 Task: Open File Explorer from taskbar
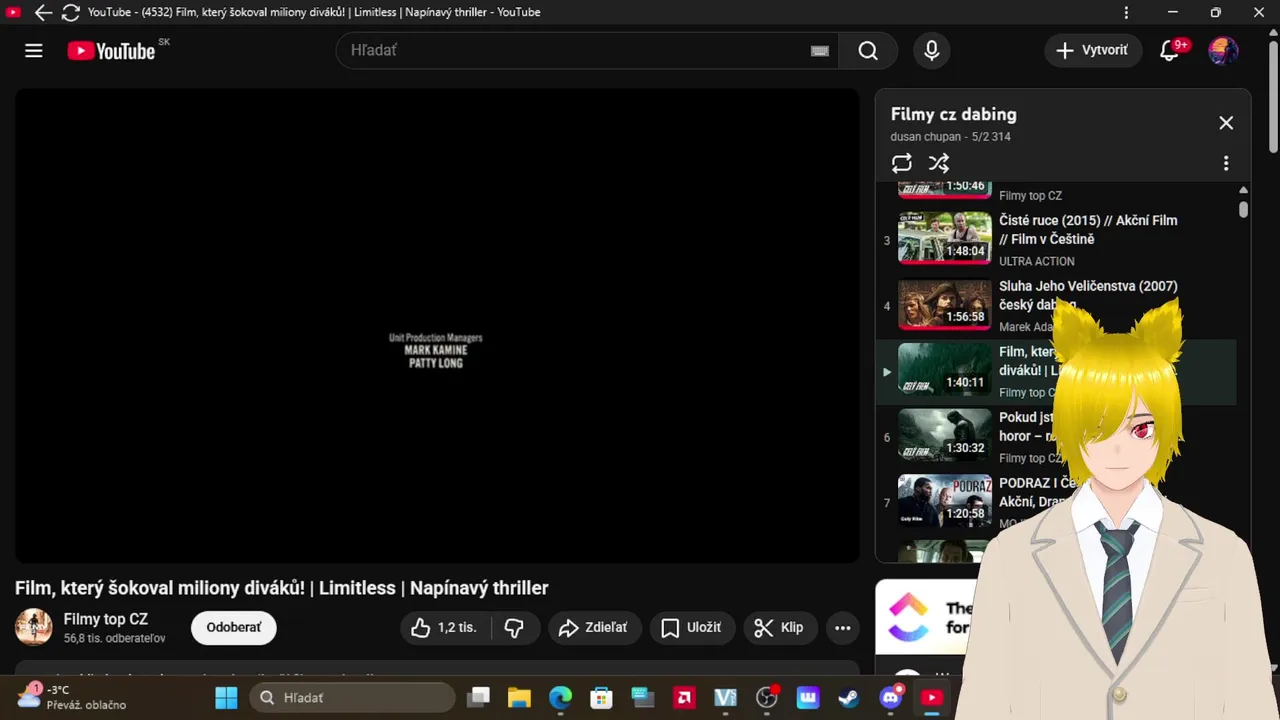coord(519,697)
